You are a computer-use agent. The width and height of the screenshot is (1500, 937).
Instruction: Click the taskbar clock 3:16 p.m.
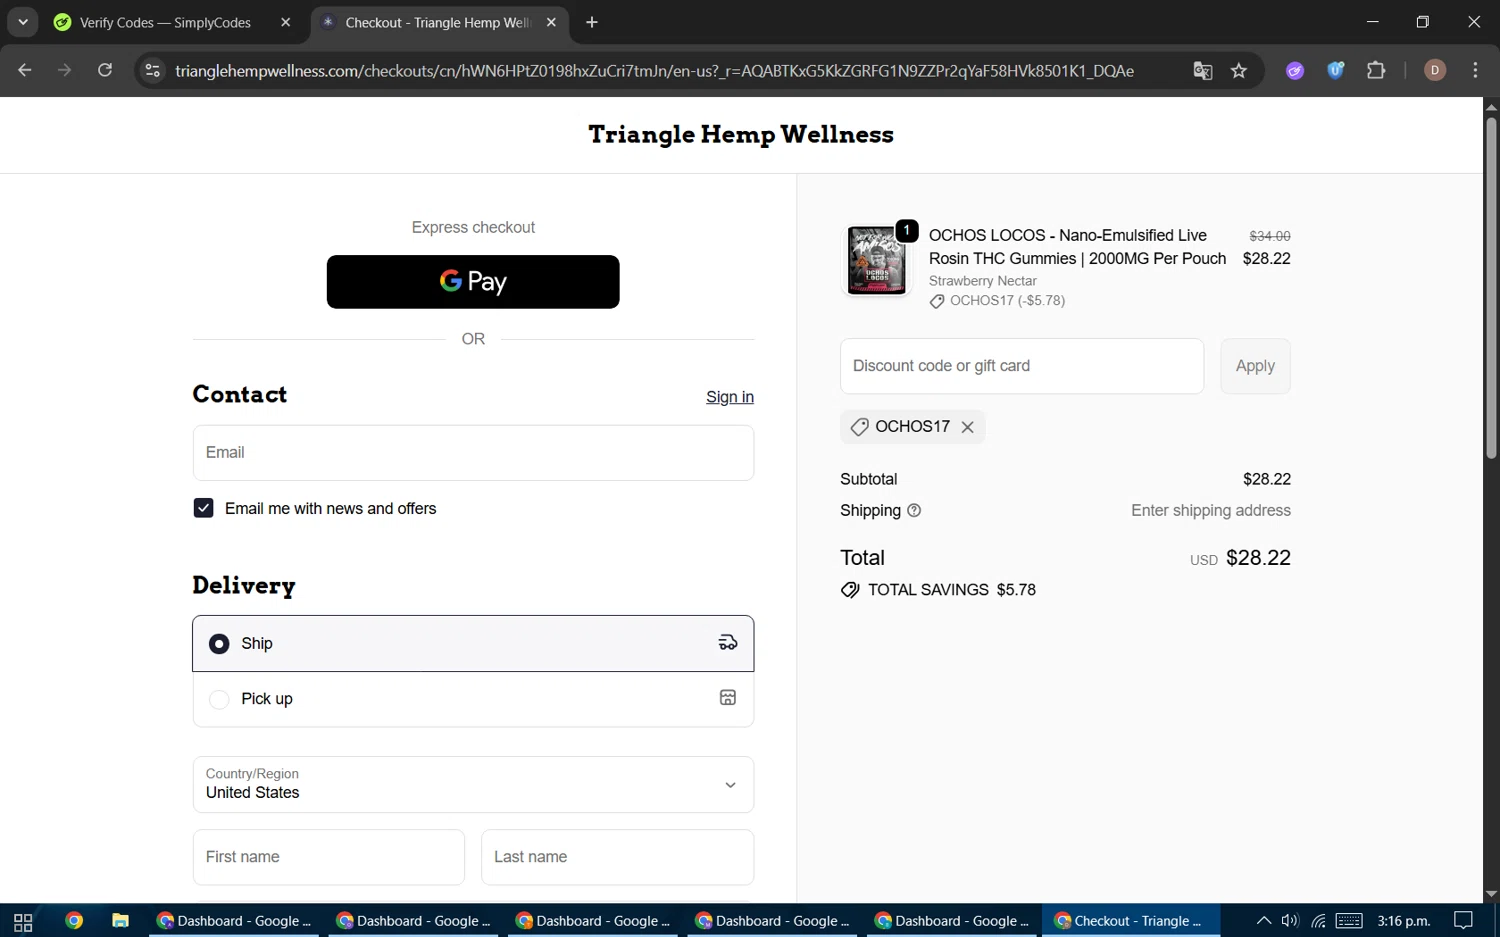coord(1404,921)
